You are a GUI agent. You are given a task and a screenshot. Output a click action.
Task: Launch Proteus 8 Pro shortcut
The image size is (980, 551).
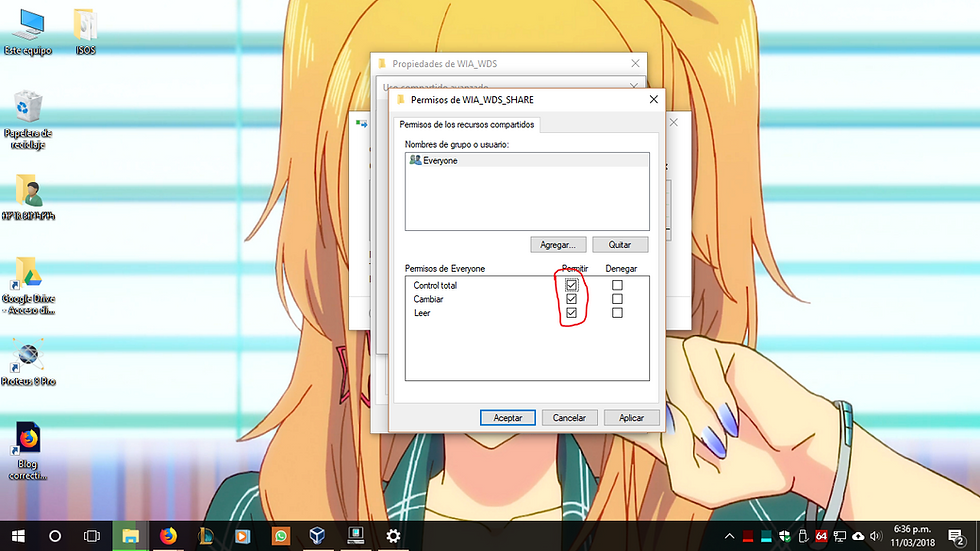pos(28,362)
